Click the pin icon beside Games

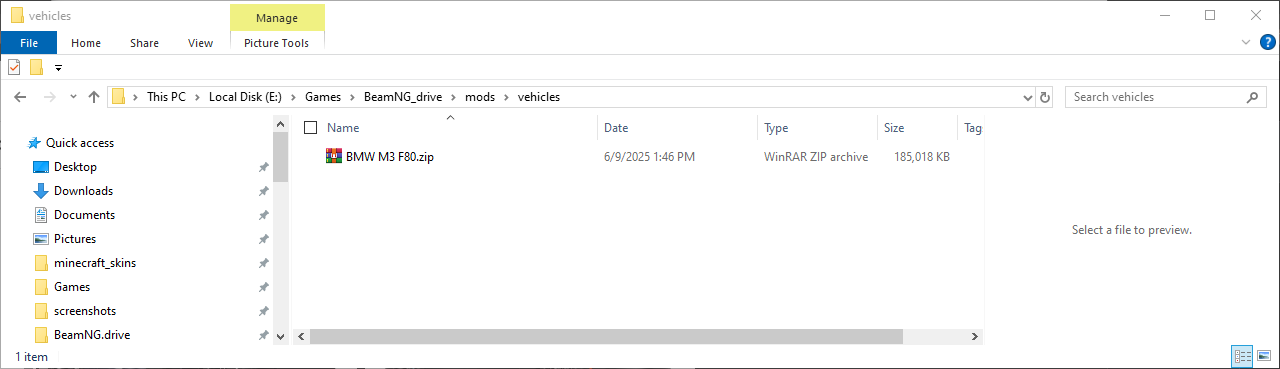click(263, 287)
